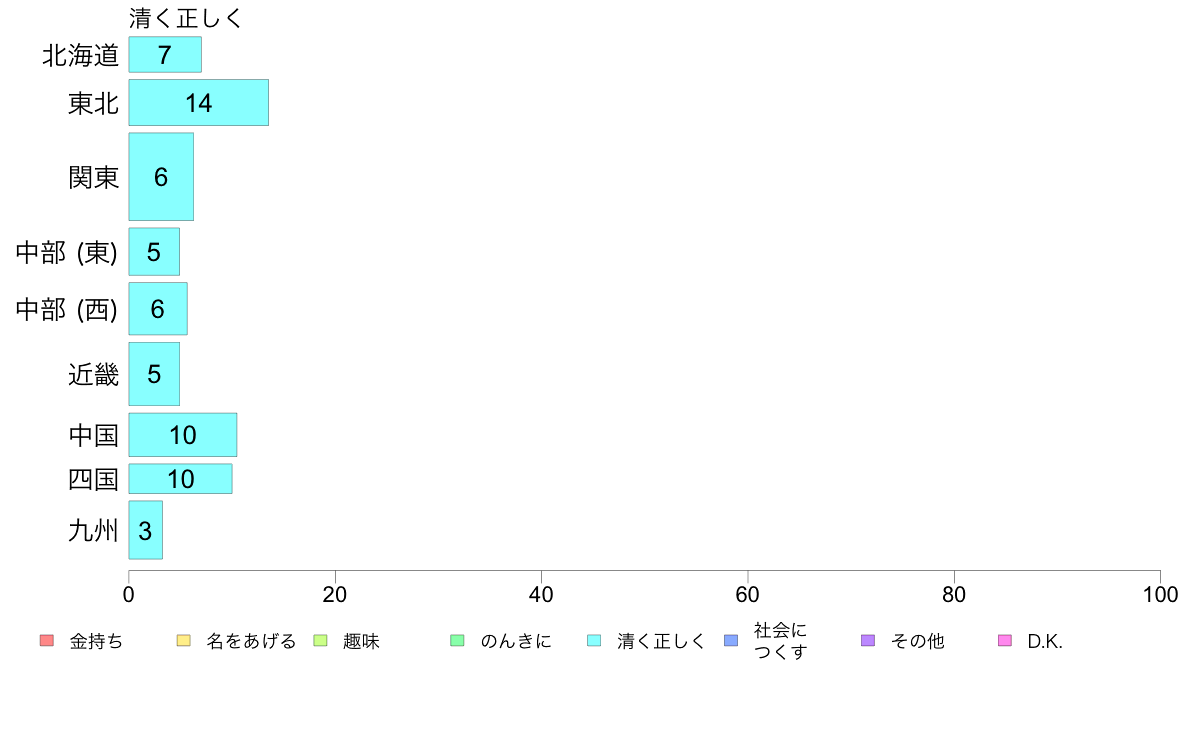
Task: Click the 清く正しく chart title text
Action: pos(185,18)
